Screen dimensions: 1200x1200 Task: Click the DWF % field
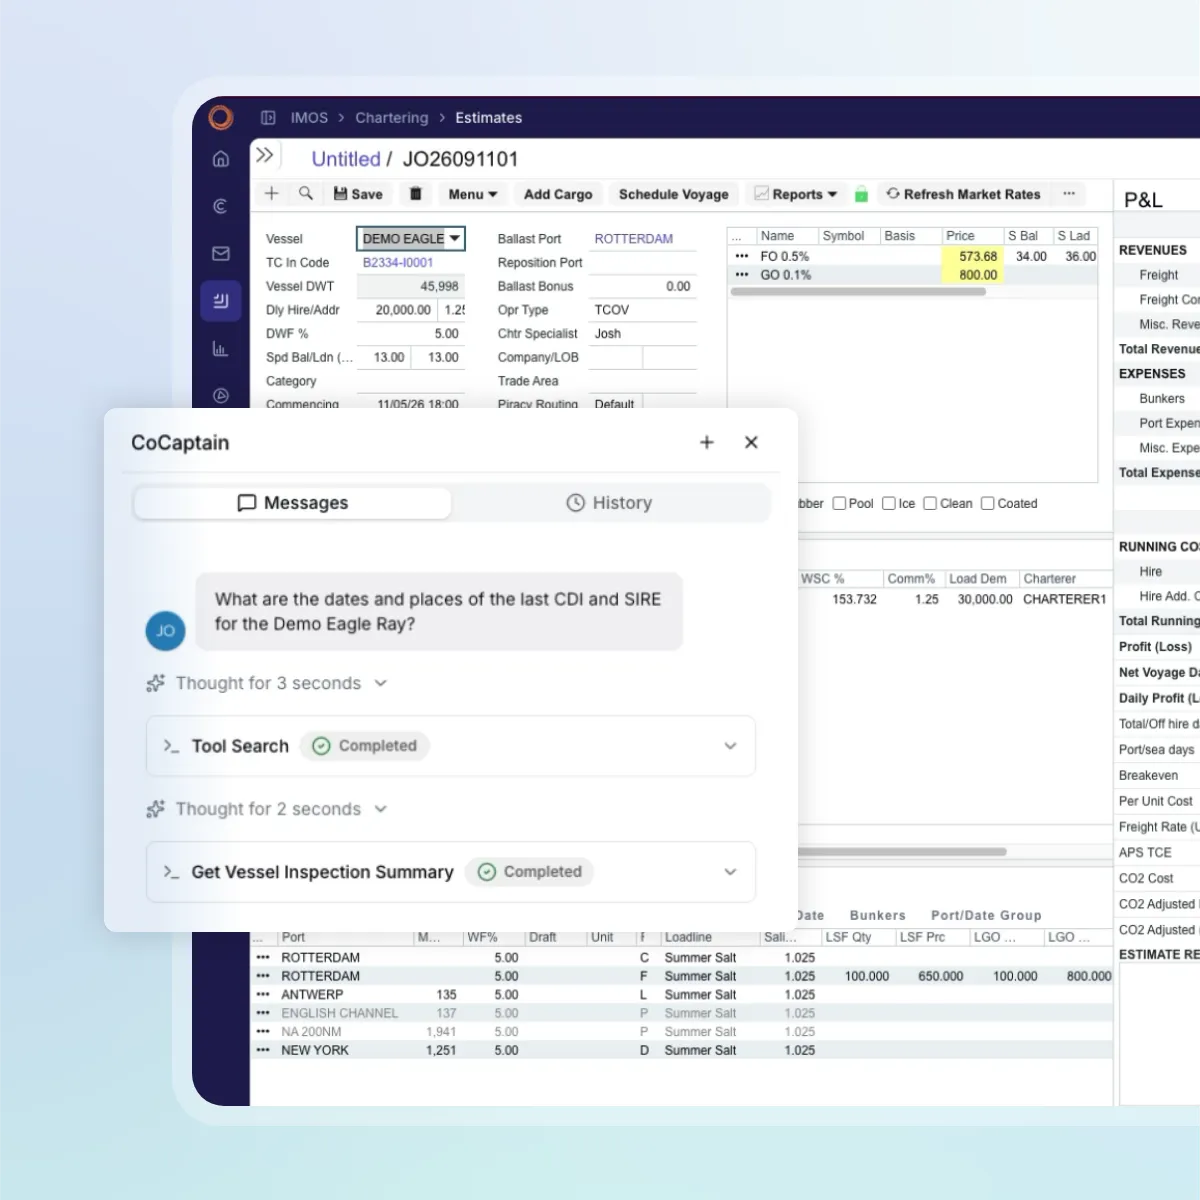pos(411,334)
